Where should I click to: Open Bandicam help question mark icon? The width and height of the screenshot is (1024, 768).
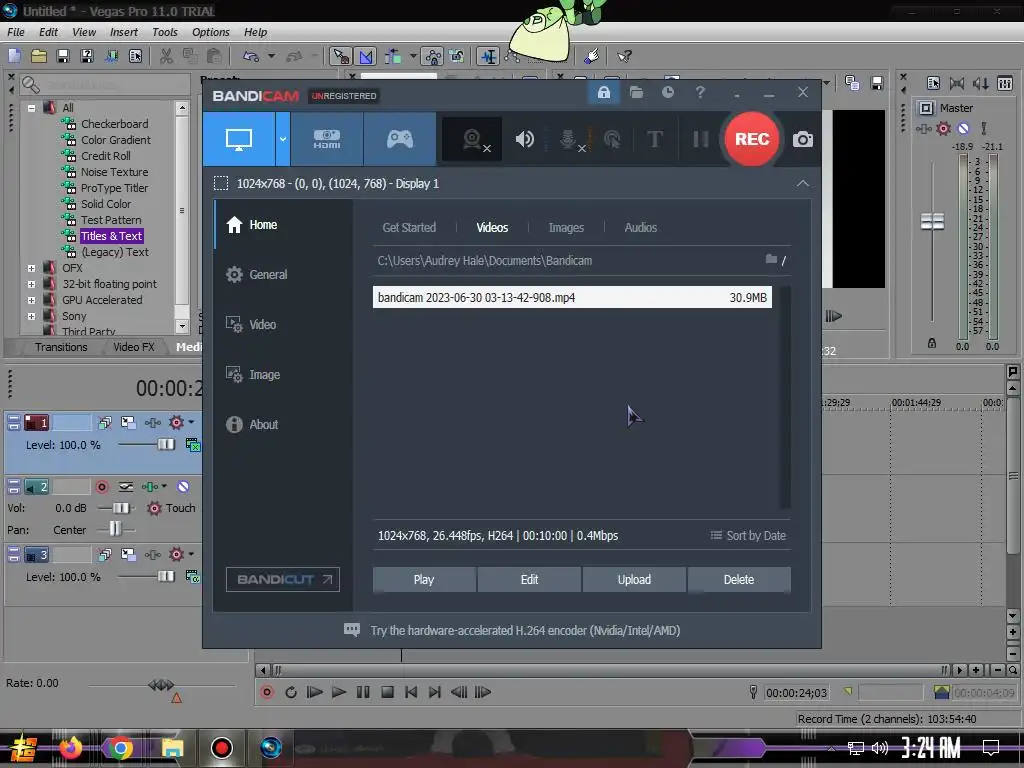[x=700, y=92]
